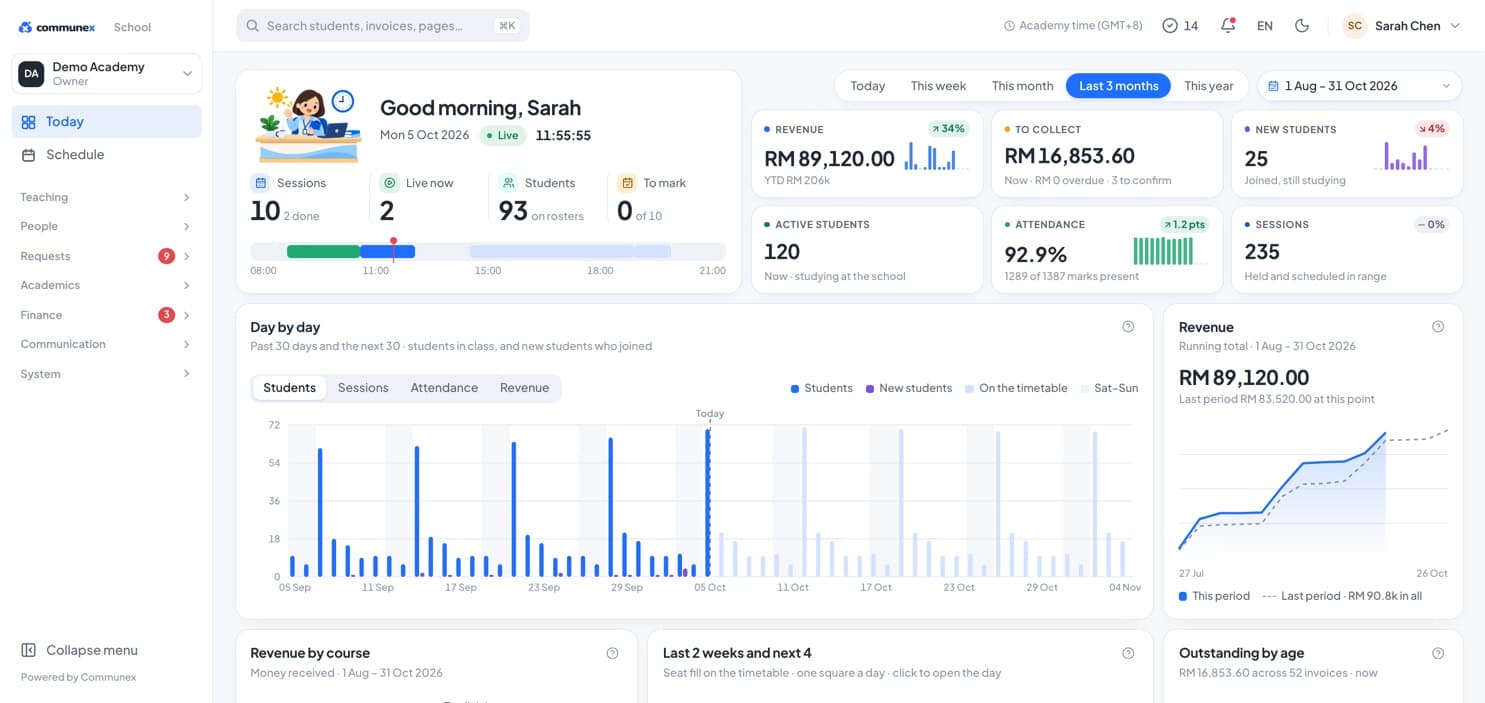Click the search students, invoices field
Image resolution: width=1485 pixels, height=703 pixels.
coord(383,26)
